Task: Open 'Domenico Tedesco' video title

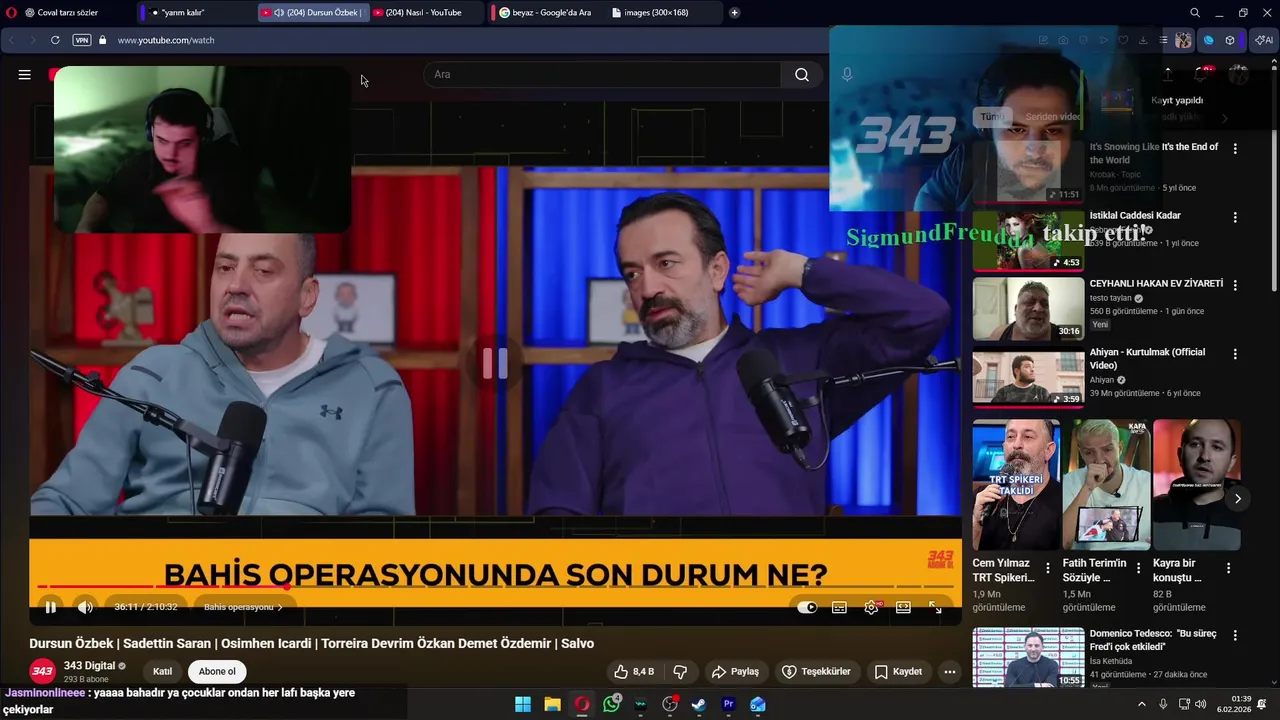Action: 1153,640
